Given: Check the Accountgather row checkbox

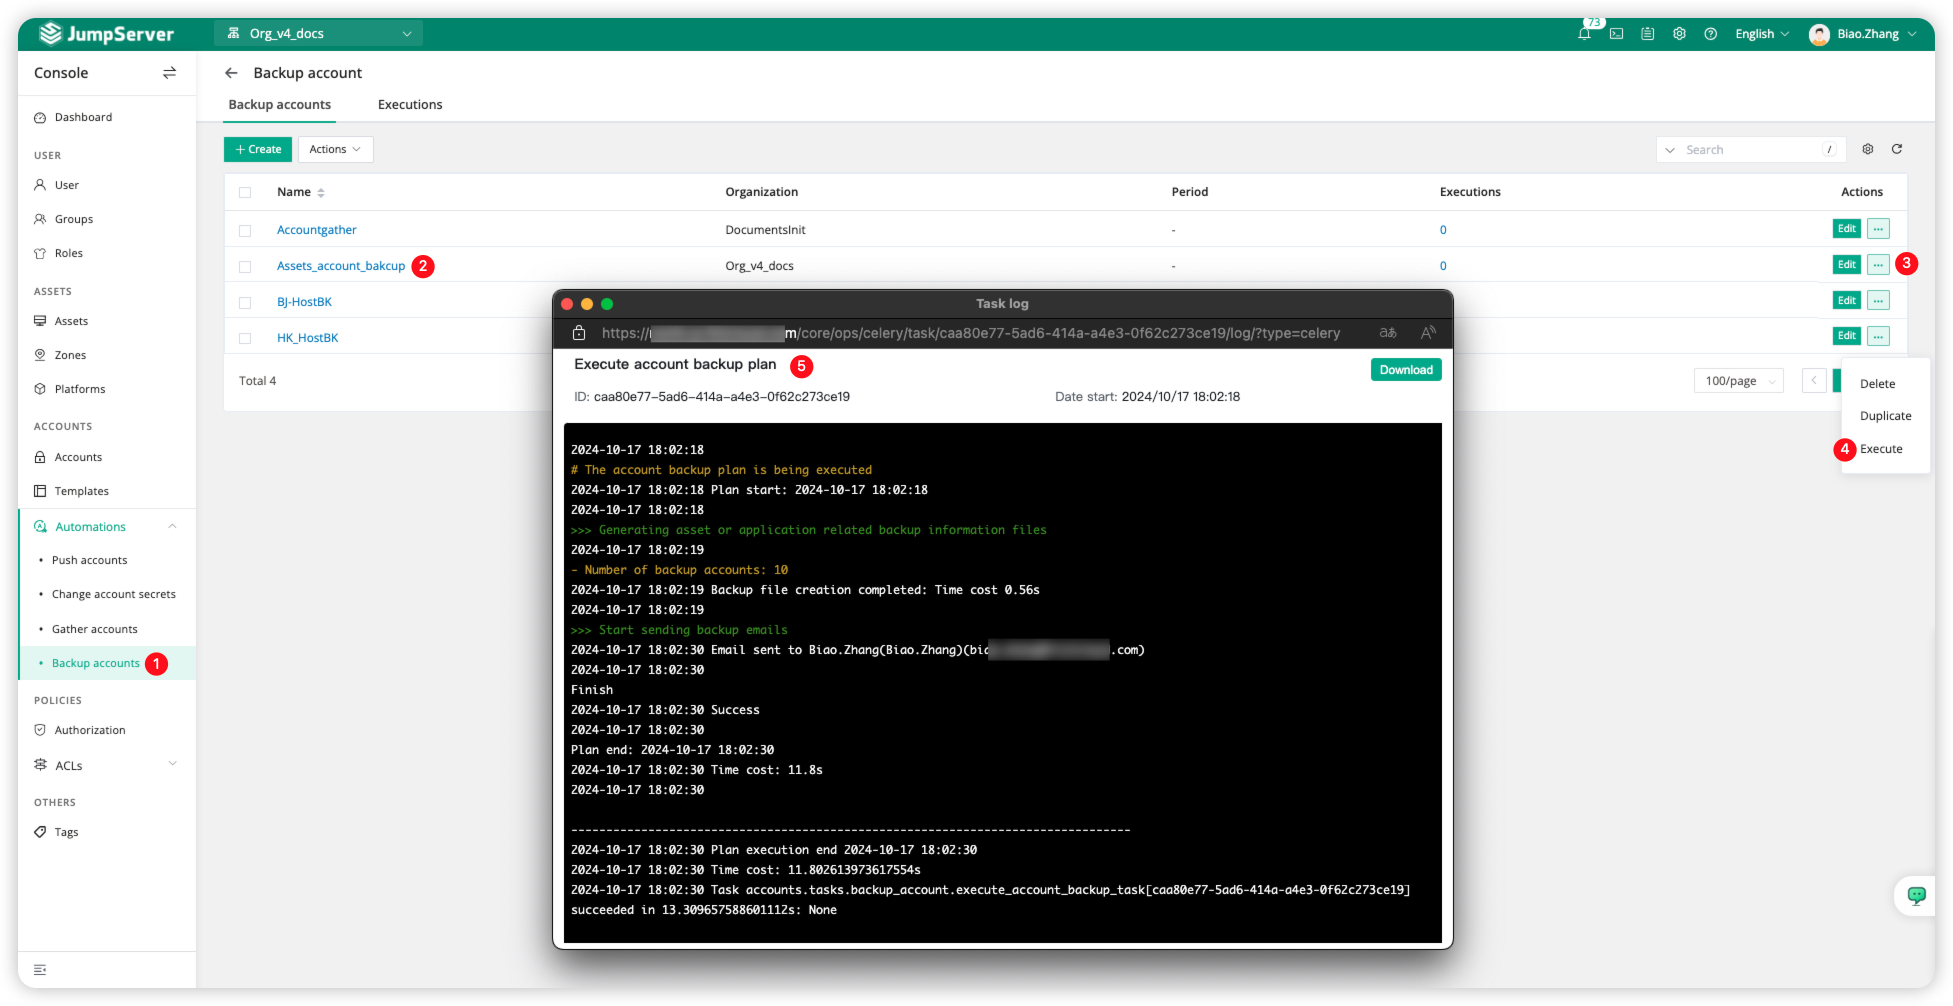Looking at the screenshot, I should coord(245,230).
